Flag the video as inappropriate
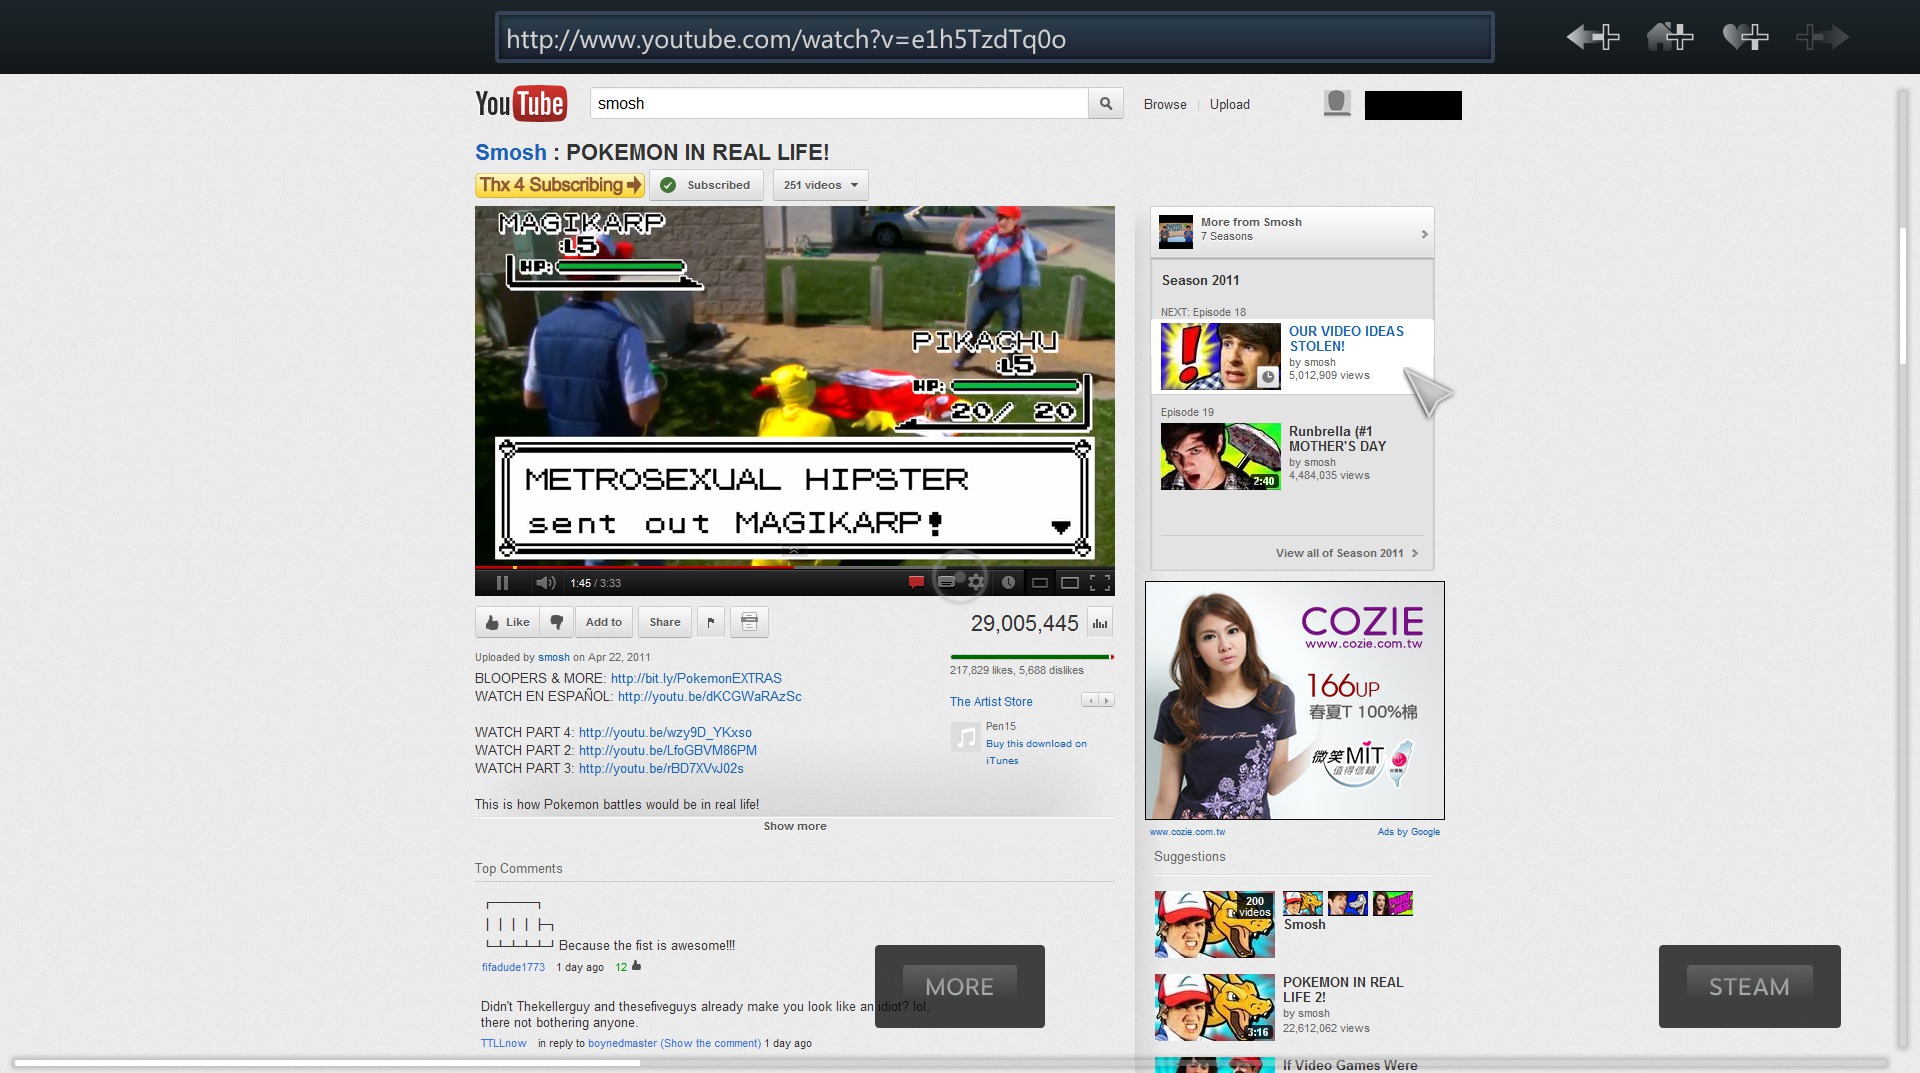 click(x=711, y=622)
